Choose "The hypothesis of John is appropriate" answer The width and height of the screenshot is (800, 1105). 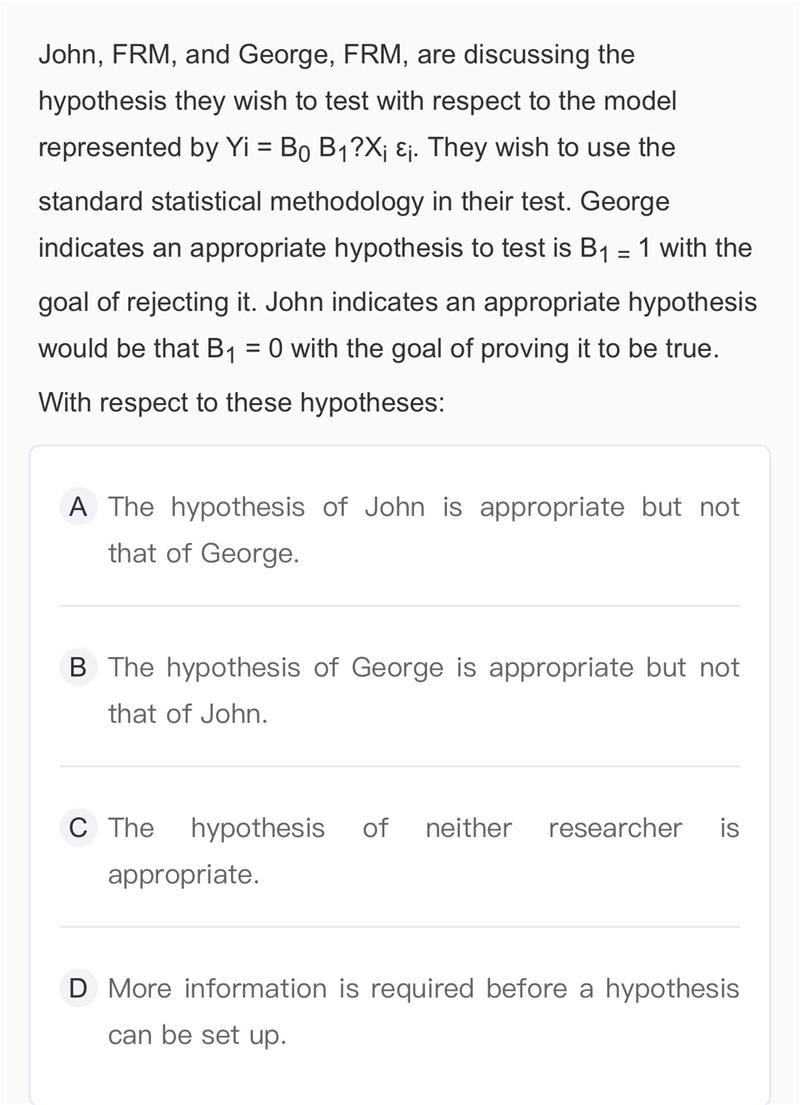[x=424, y=507]
